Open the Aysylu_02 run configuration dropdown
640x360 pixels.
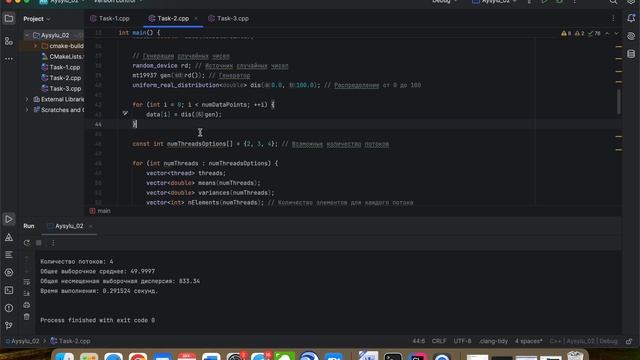[494, 2]
